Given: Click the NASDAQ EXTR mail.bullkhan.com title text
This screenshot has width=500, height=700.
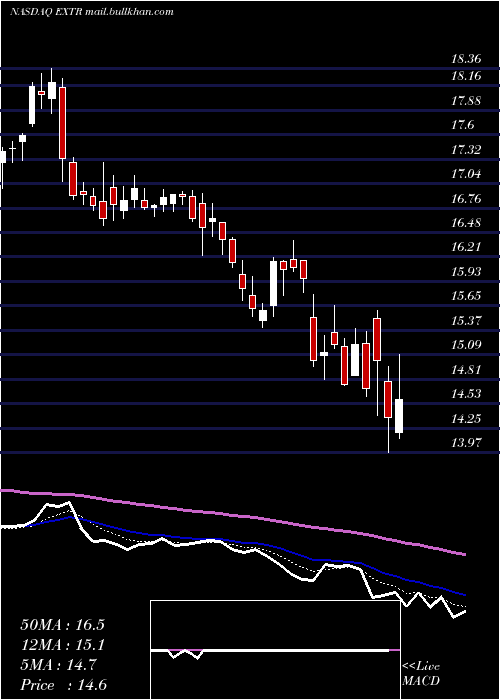Looking at the screenshot, I should point(92,12).
